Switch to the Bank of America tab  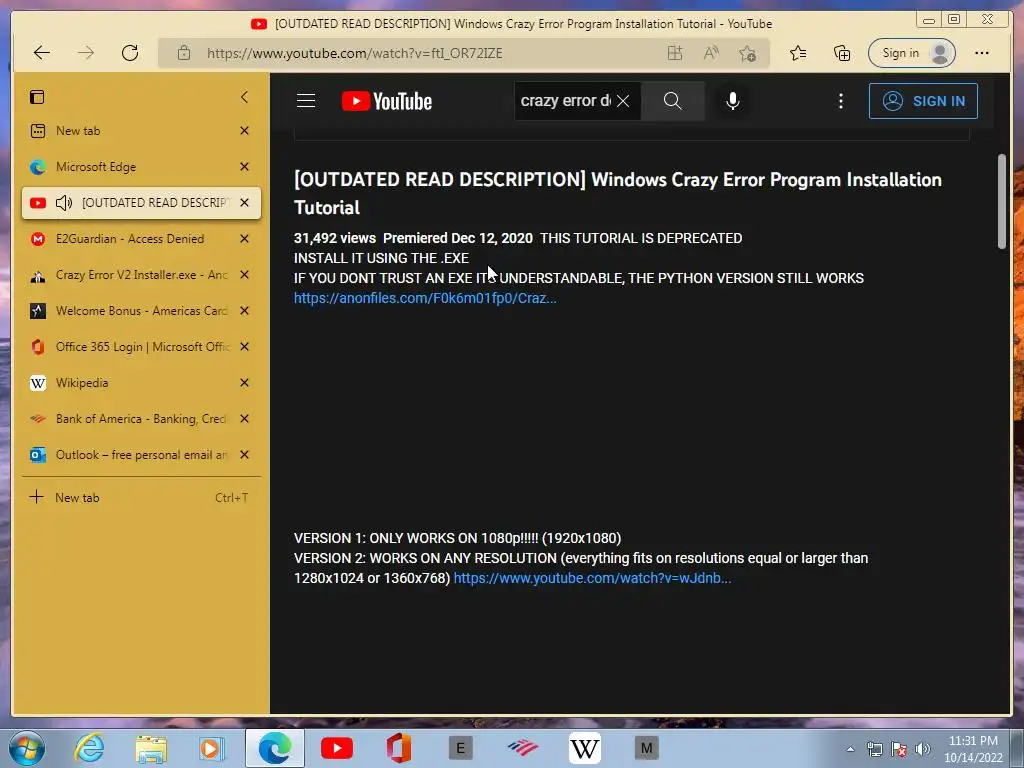[x=141, y=419]
